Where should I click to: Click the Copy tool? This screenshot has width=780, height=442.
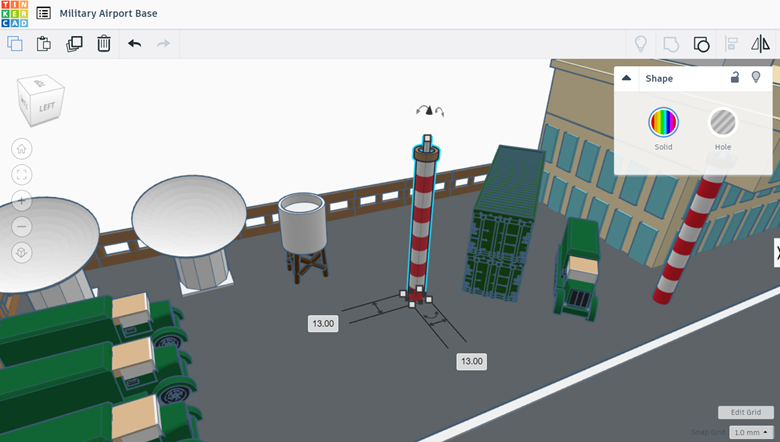pyautogui.click(x=15, y=44)
